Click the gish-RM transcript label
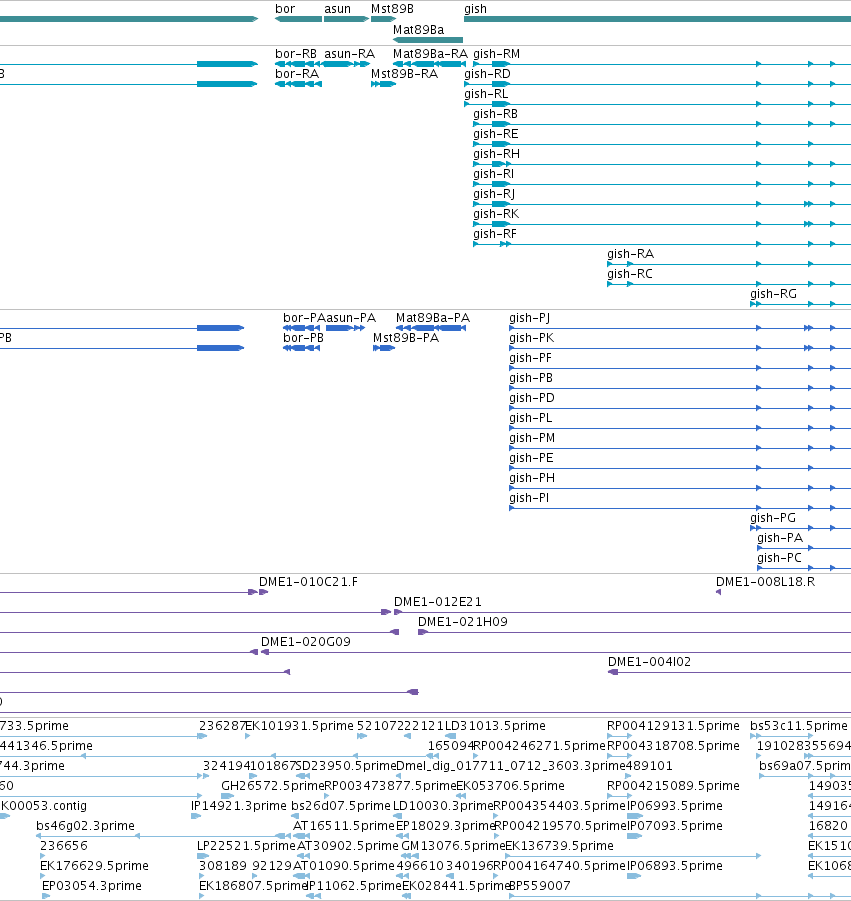The width and height of the screenshot is (851, 901). (x=496, y=53)
